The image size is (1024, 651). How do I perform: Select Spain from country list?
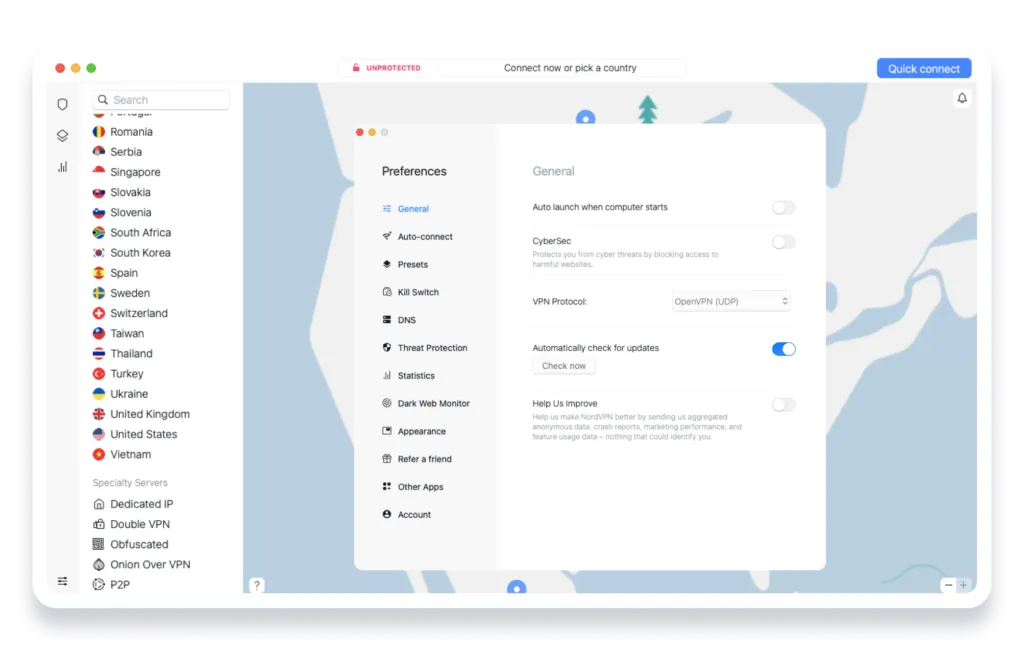pos(124,273)
